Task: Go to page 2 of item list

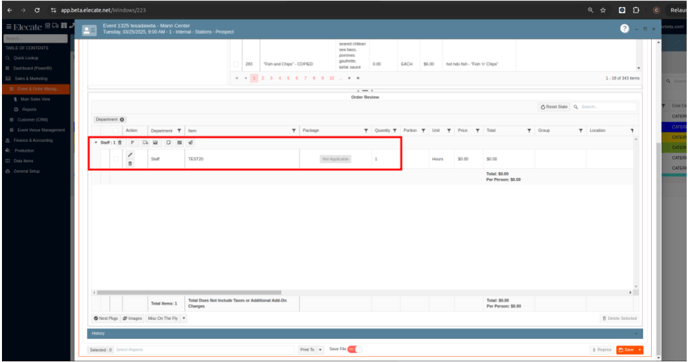Action: click(262, 78)
